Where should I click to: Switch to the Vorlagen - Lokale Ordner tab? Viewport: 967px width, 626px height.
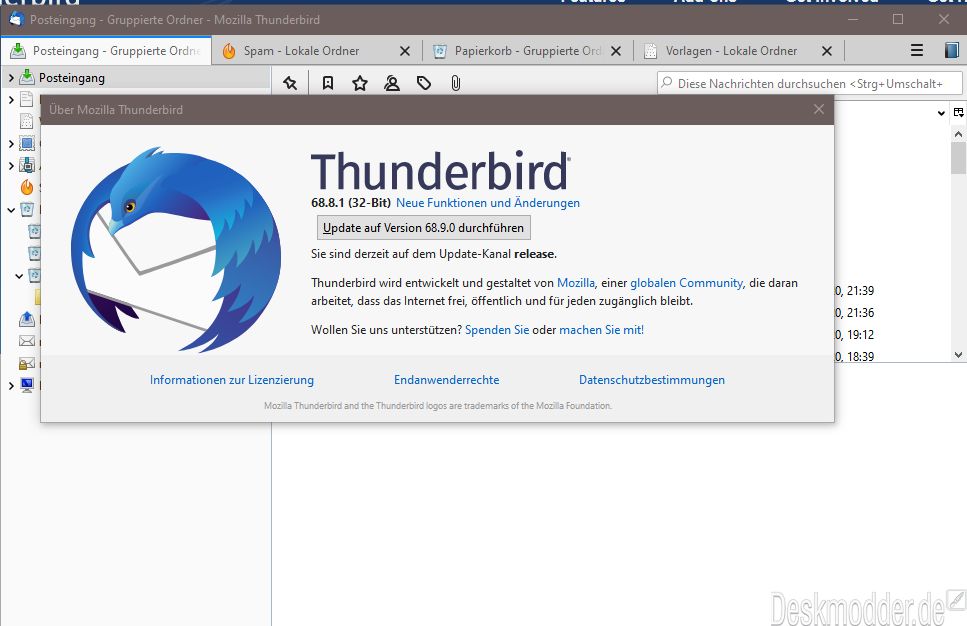pyautogui.click(x=739, y=51)
